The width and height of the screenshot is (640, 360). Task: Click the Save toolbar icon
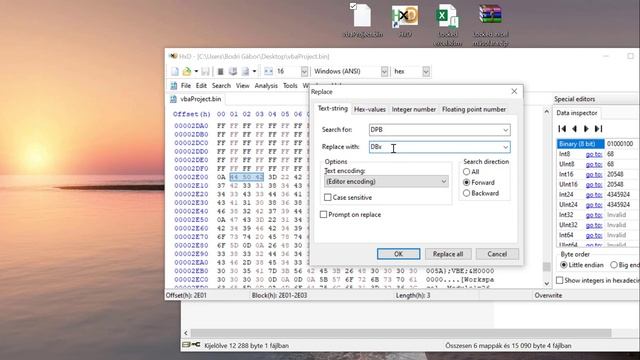click(205, 71)
